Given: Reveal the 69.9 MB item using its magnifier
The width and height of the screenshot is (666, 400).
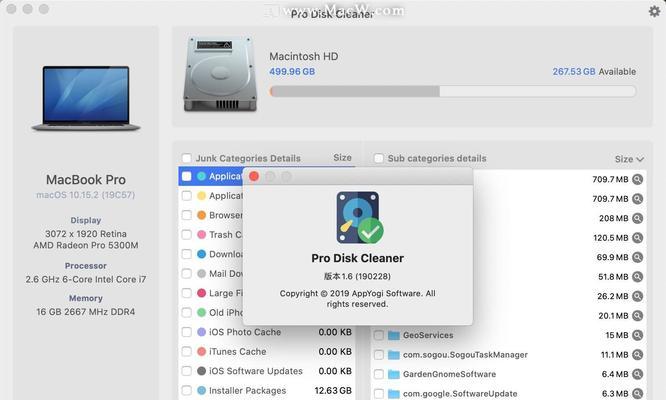Looking at the screenshot, I should [637, 257].
